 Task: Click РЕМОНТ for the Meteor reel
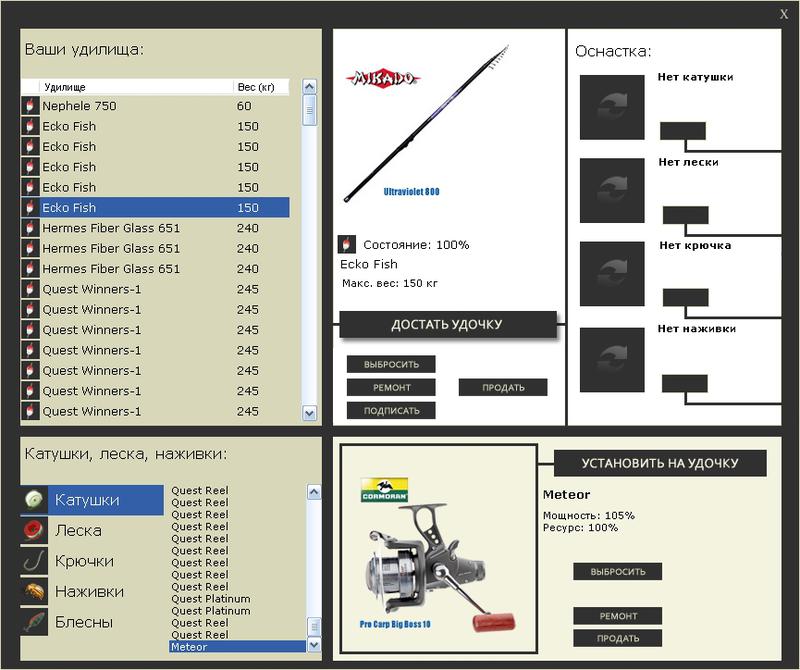click(x=618, y=616)
